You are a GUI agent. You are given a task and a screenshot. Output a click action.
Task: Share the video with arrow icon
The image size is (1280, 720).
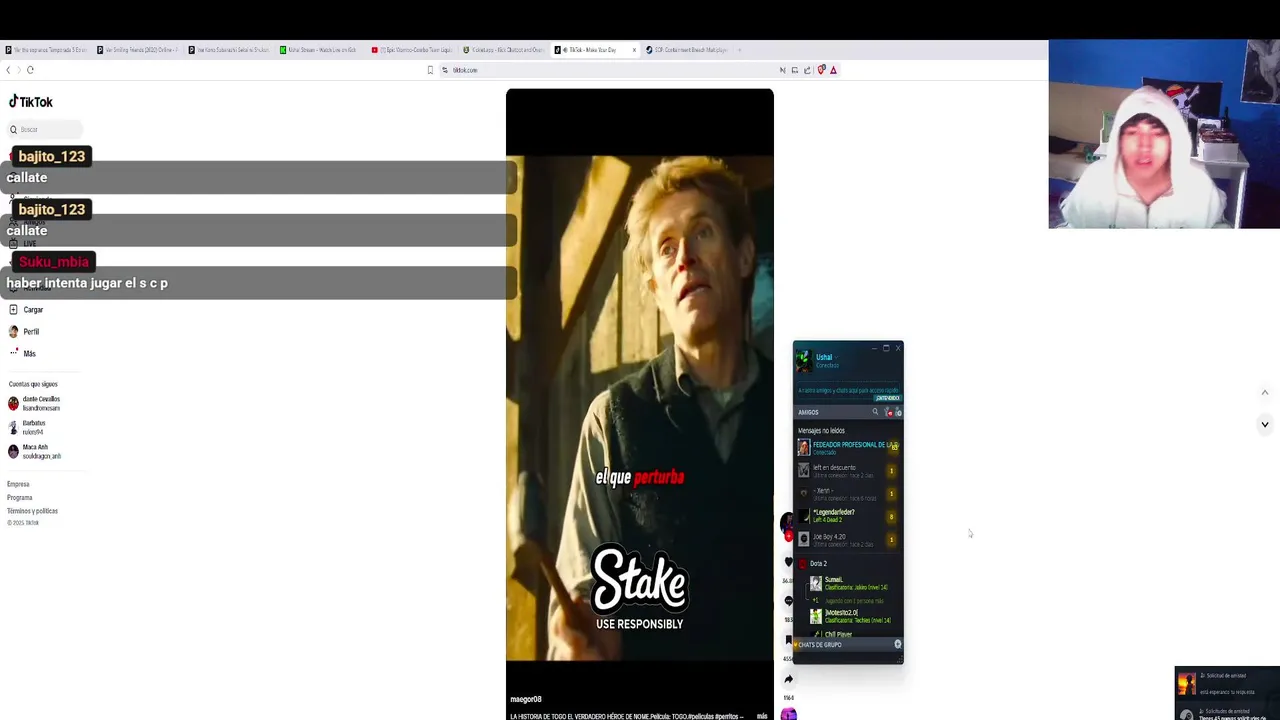click(x=788, y=679)
